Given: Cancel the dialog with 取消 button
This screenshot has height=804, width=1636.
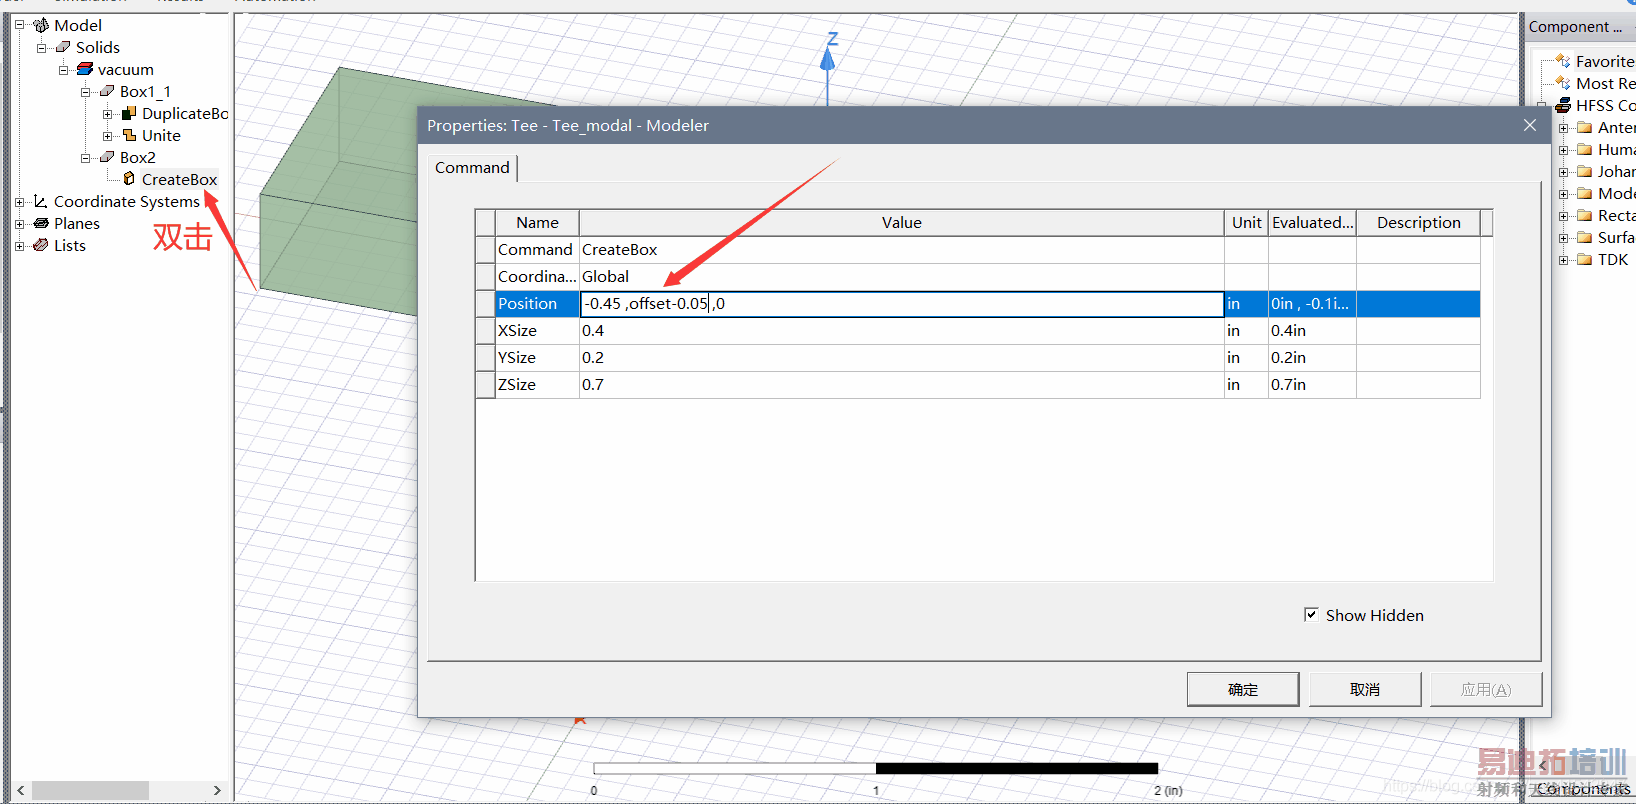Looking at the screenshot, I should 1365,689.
